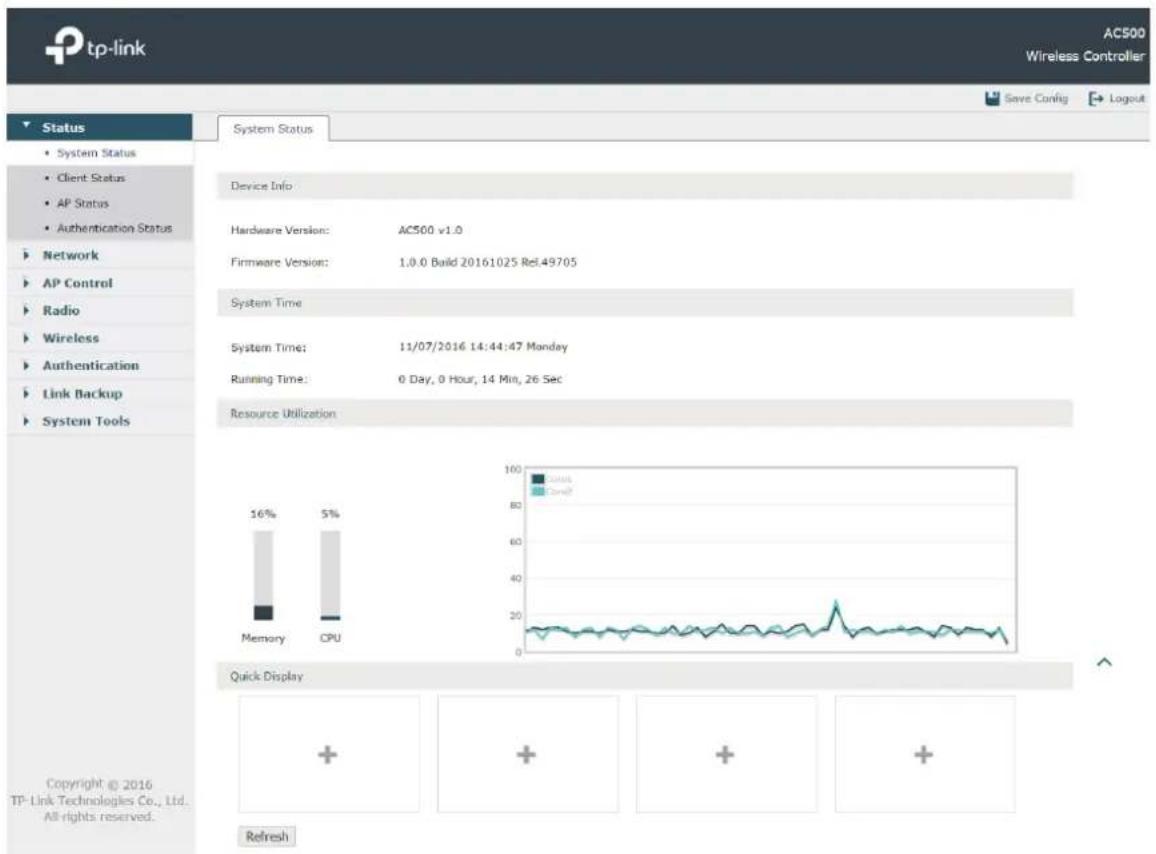Expand the System Tools menu section
Image resolution: width=1156 pixels, height=854 pixels.
(100, 421)
